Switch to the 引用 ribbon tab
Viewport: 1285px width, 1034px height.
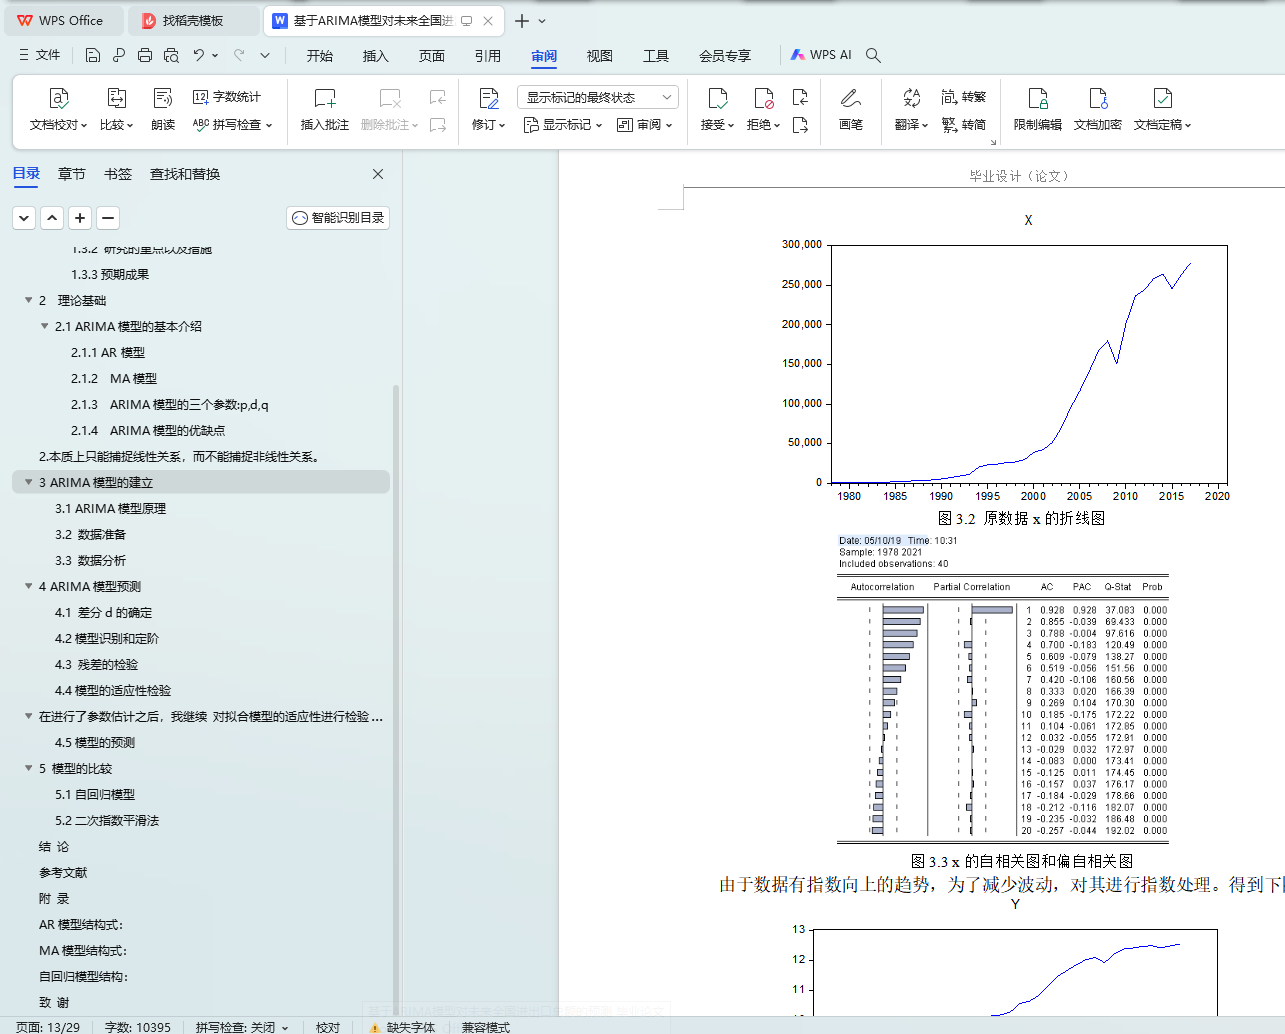488,56
